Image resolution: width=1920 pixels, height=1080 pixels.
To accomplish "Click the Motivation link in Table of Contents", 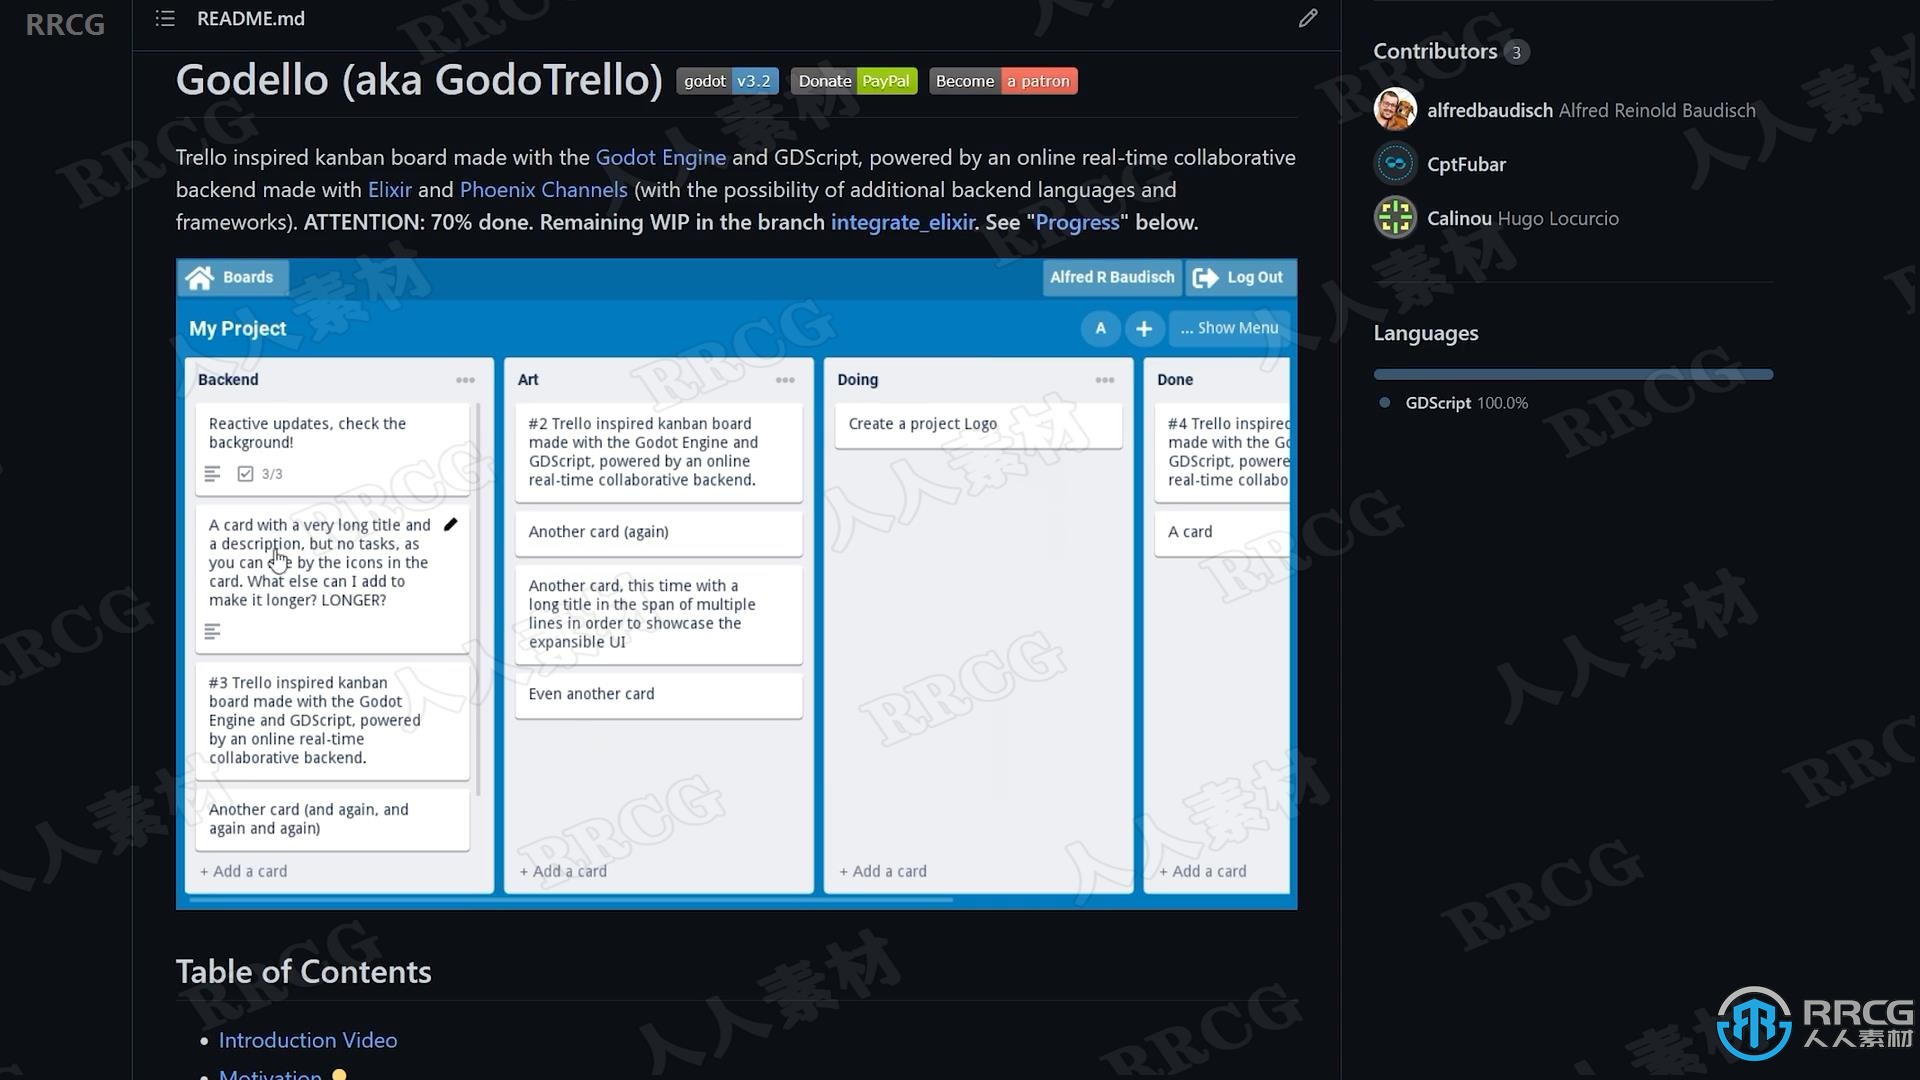I will coord(270,1073).
